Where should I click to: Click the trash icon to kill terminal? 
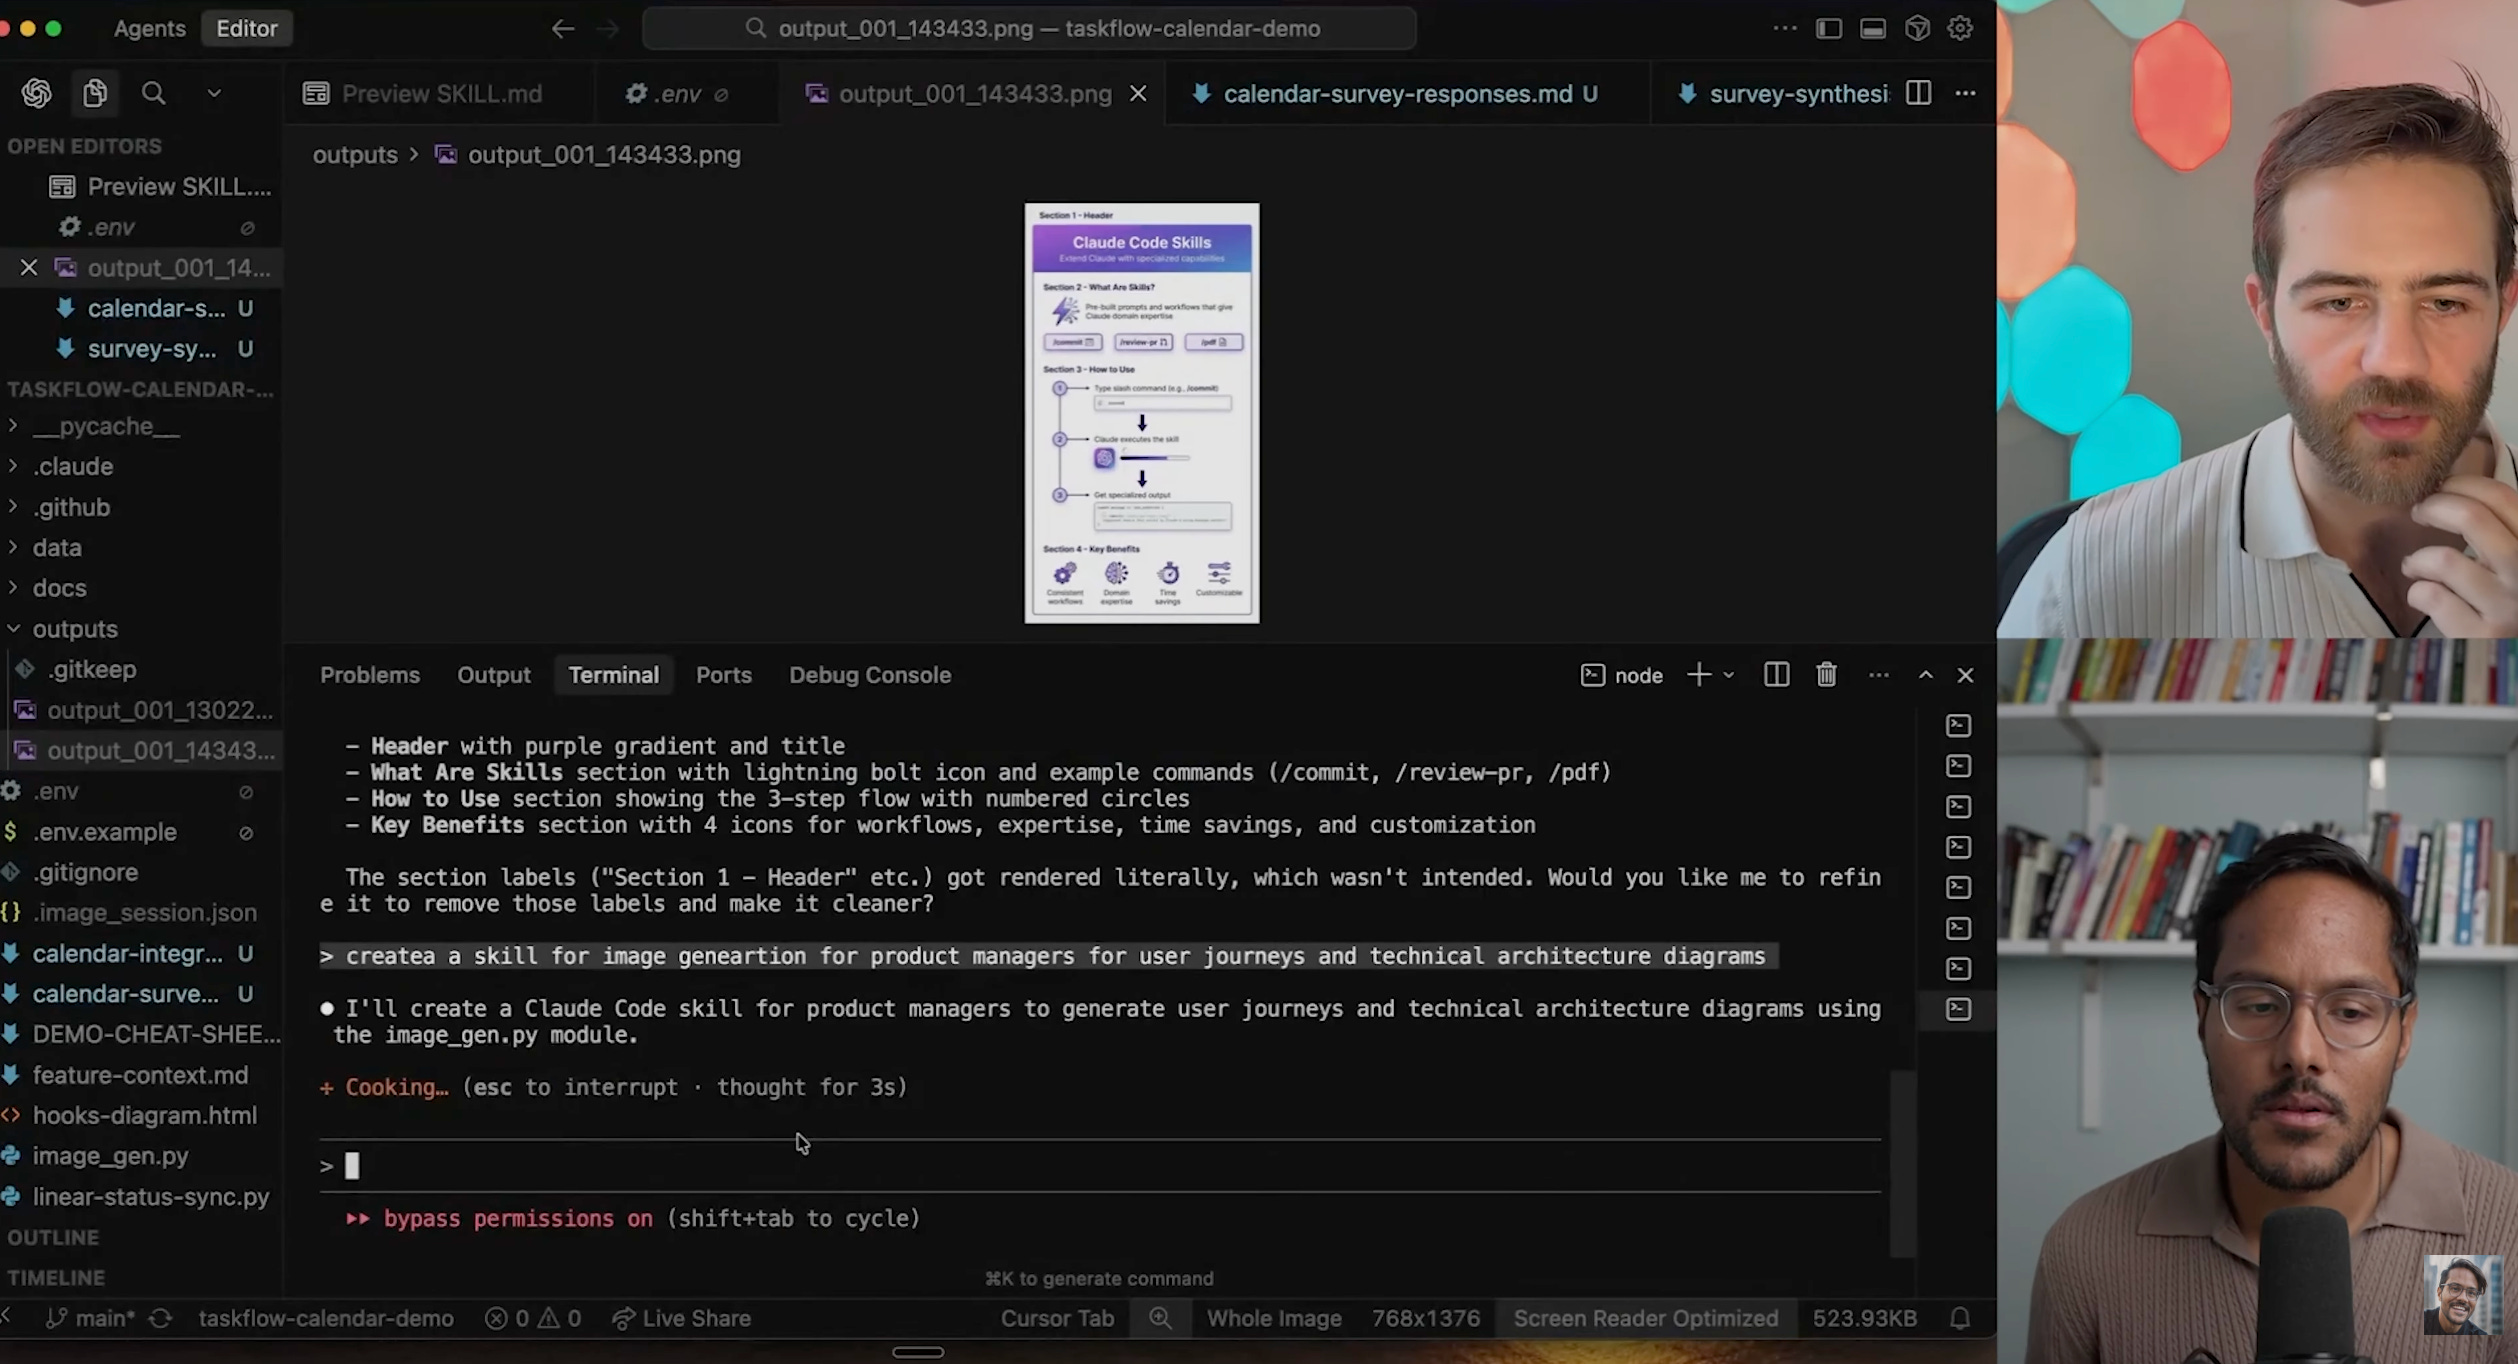(1826, 675)
